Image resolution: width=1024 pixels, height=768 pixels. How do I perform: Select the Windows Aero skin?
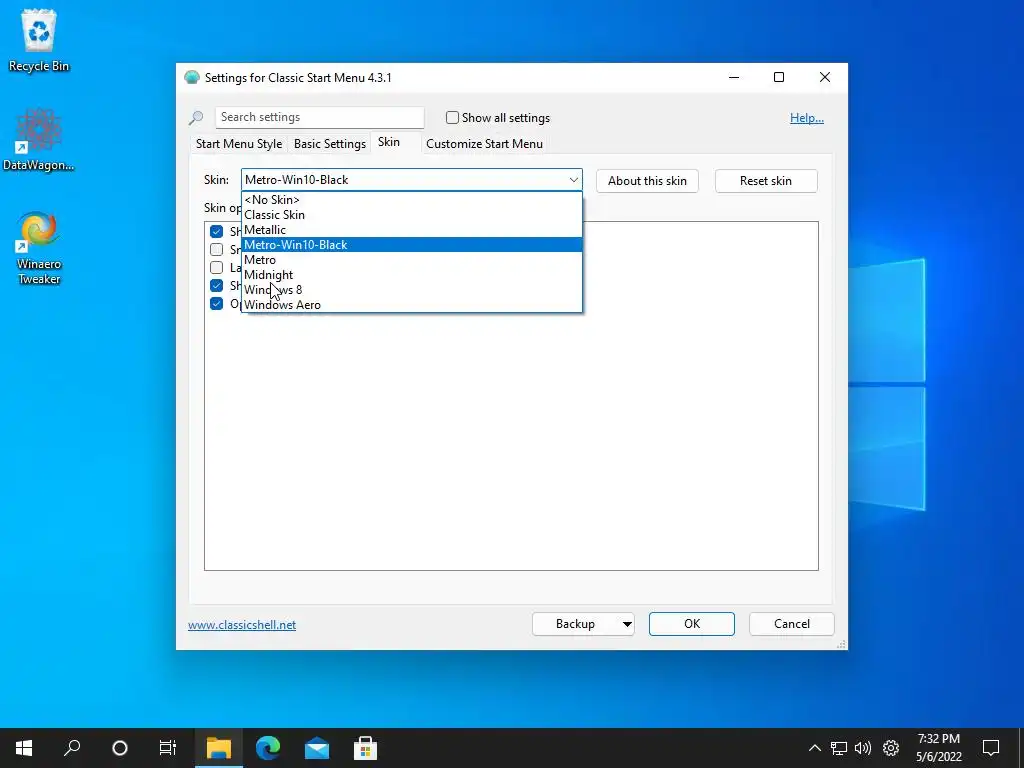[411, 305]
